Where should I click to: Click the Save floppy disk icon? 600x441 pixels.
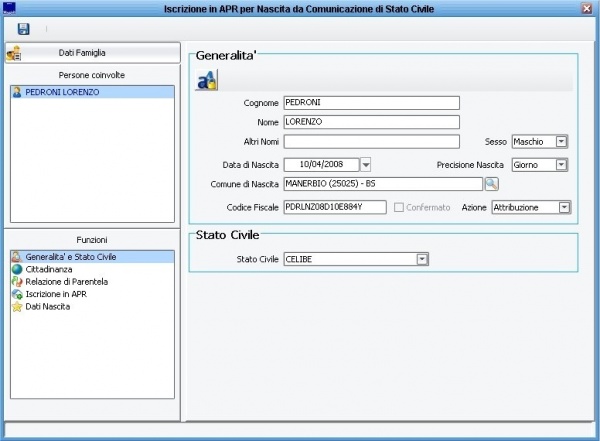pos(23,29)
